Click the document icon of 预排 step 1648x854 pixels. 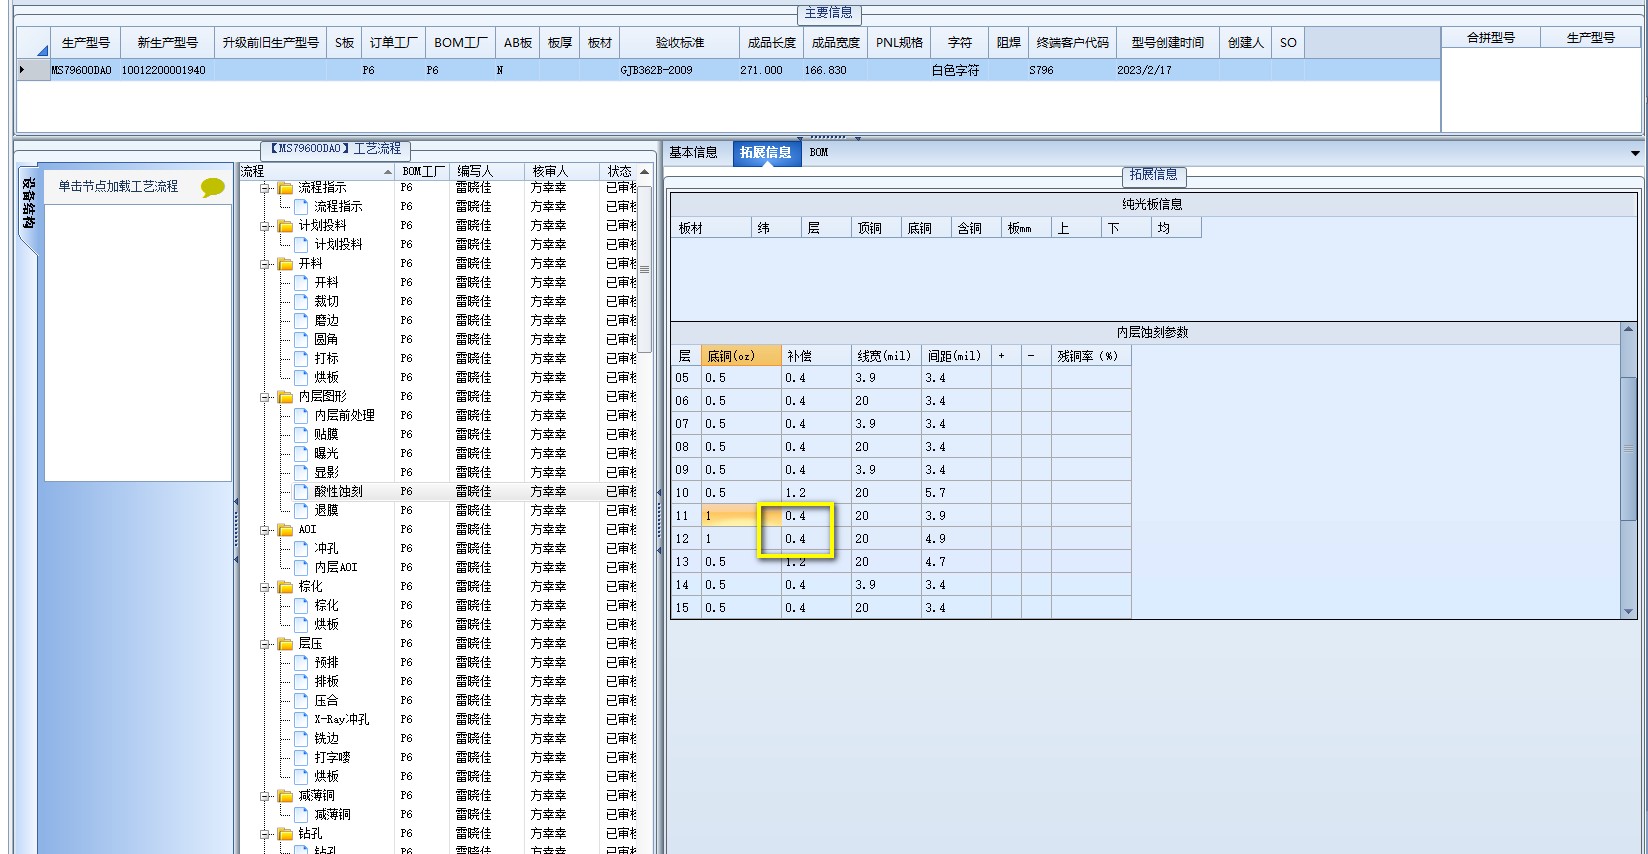301,662
